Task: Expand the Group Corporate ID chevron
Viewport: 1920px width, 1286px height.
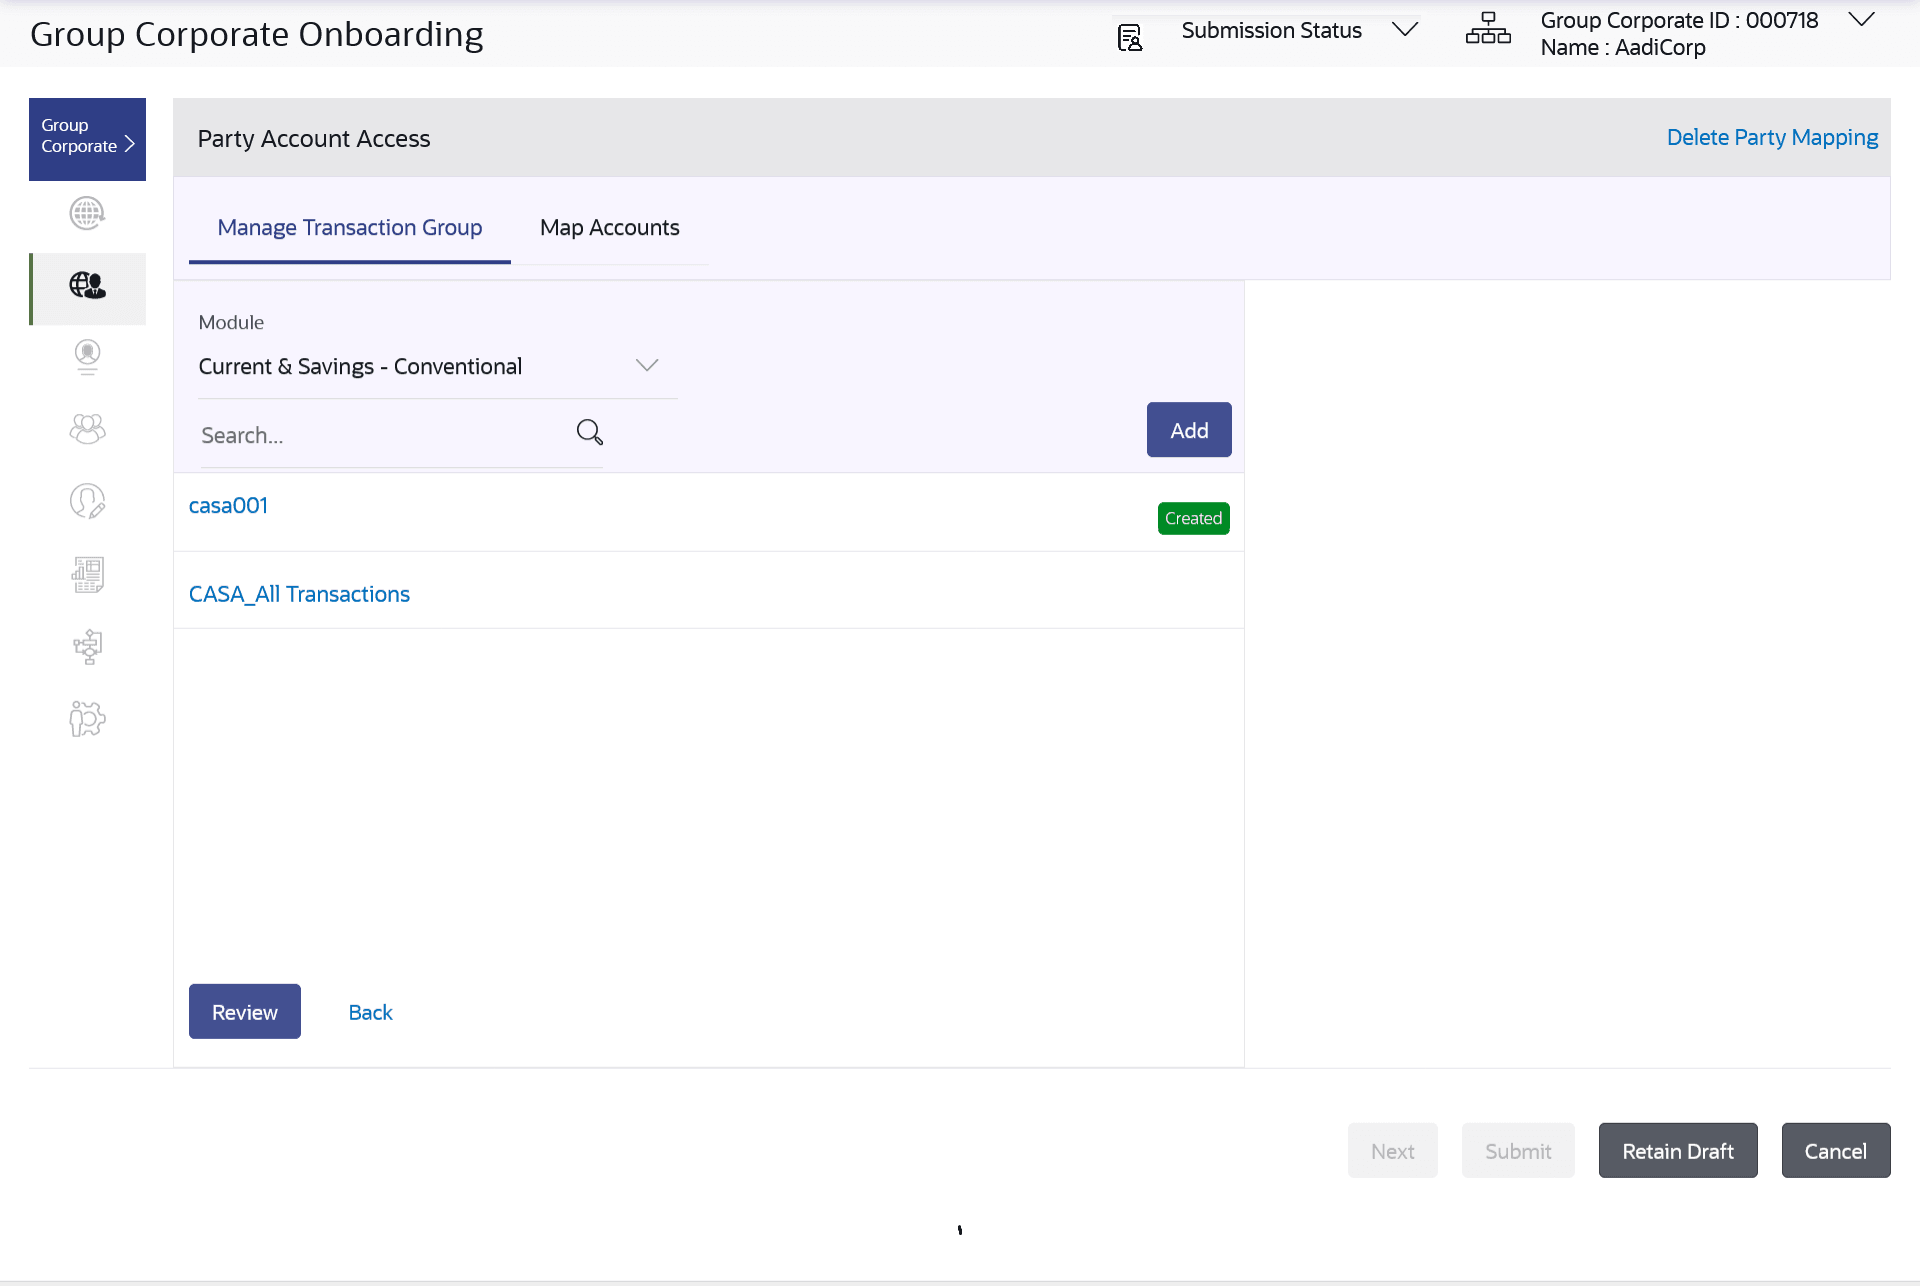Action: pyautogui.click(x=1860, y=20)
